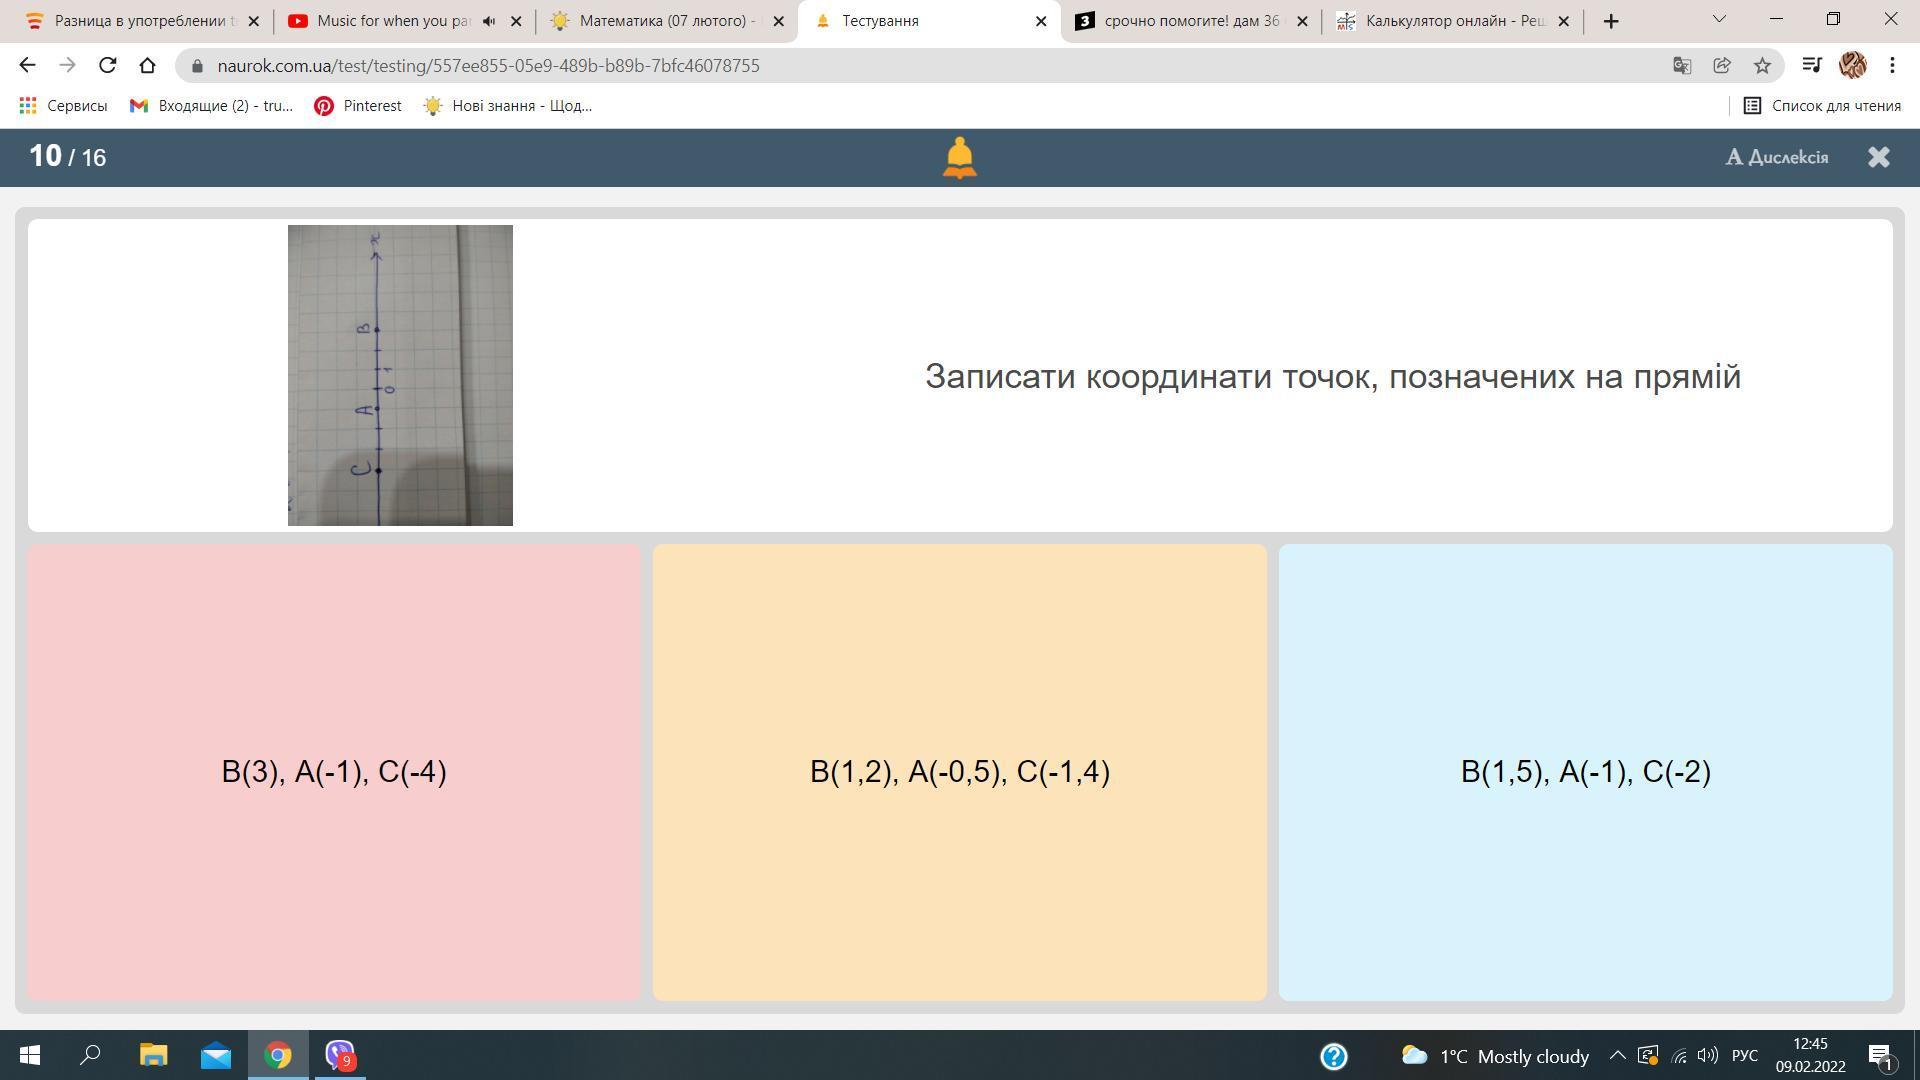
Task: Open the media control icon in toolbar
Action: coord(1811,66)
